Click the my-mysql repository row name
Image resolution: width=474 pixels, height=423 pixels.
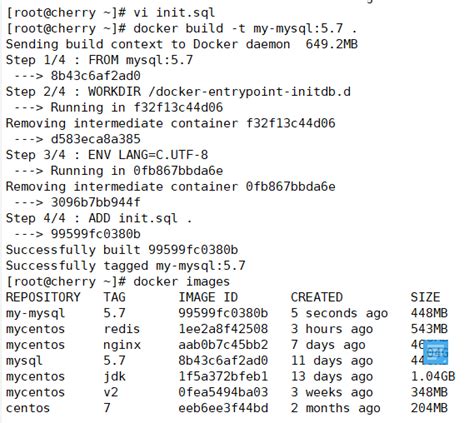tap(36, 313)
